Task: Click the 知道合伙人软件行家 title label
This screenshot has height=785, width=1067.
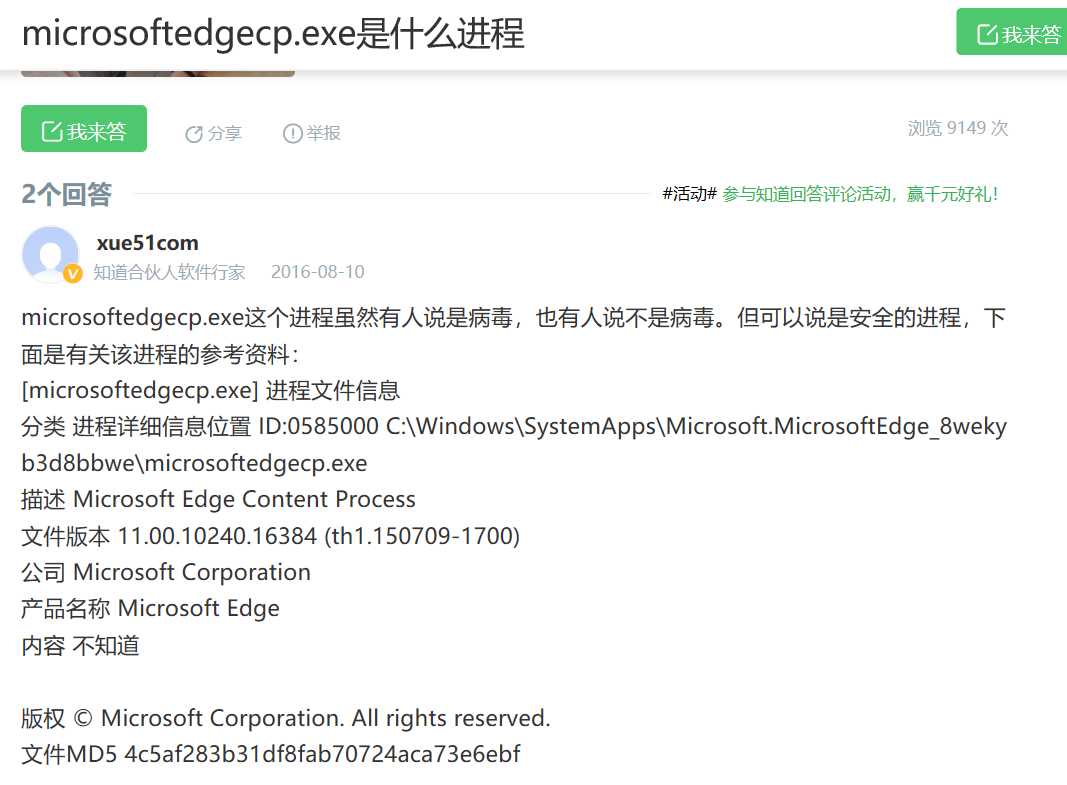Action: pyautogui.click(x=169, y=272)
